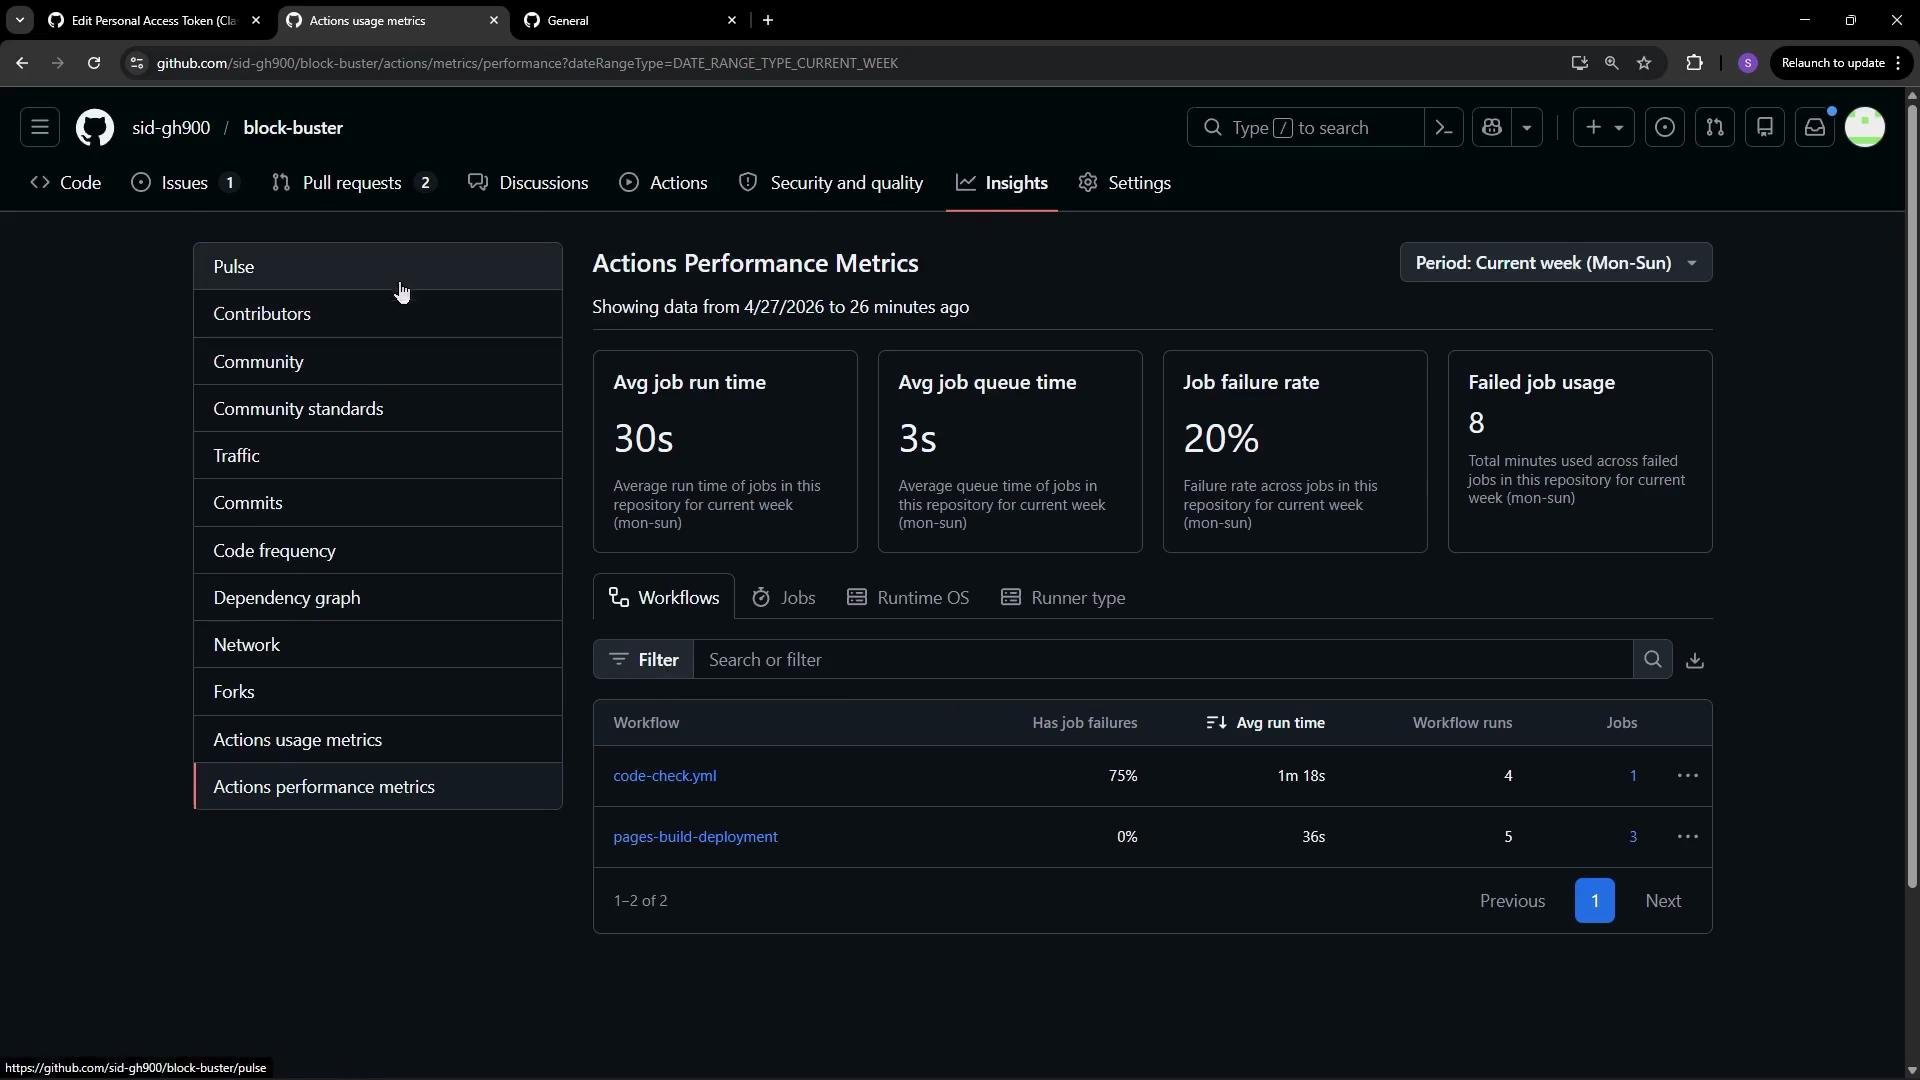Focus the Search or filter field
Viewport: 1920px width, 1080px height.
coord(1163,659)
